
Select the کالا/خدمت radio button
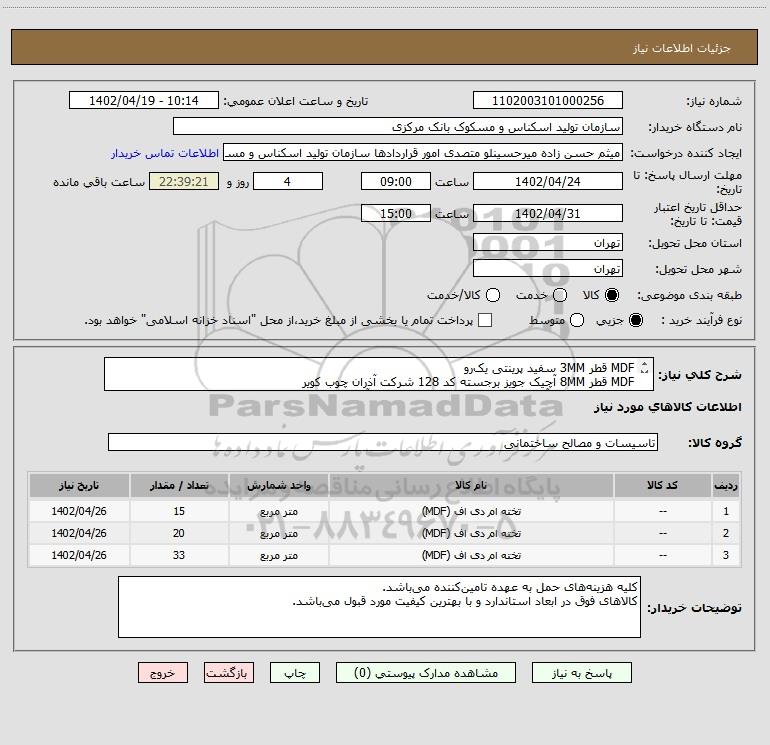(x=493, y=295)
